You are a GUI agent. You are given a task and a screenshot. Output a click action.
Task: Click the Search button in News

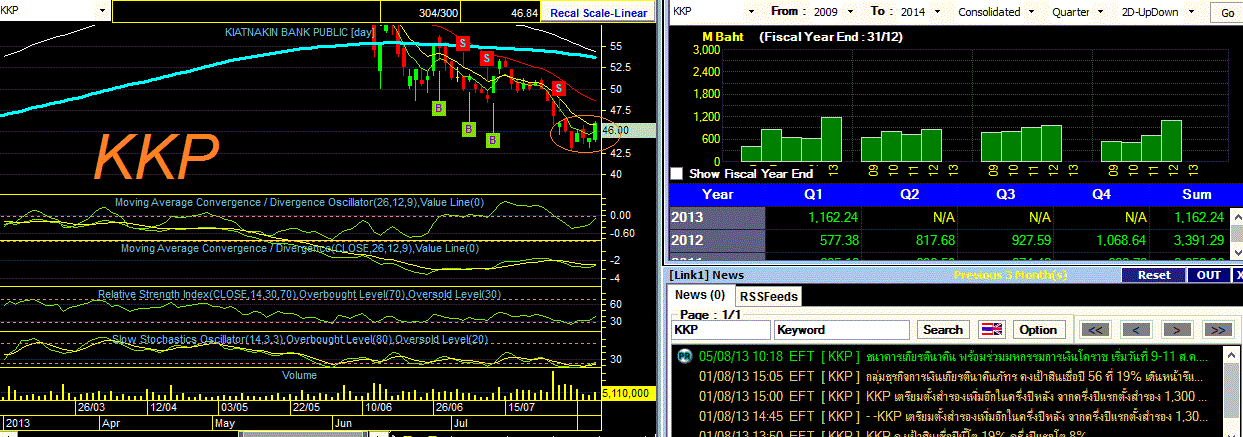(x=942, y=329)
